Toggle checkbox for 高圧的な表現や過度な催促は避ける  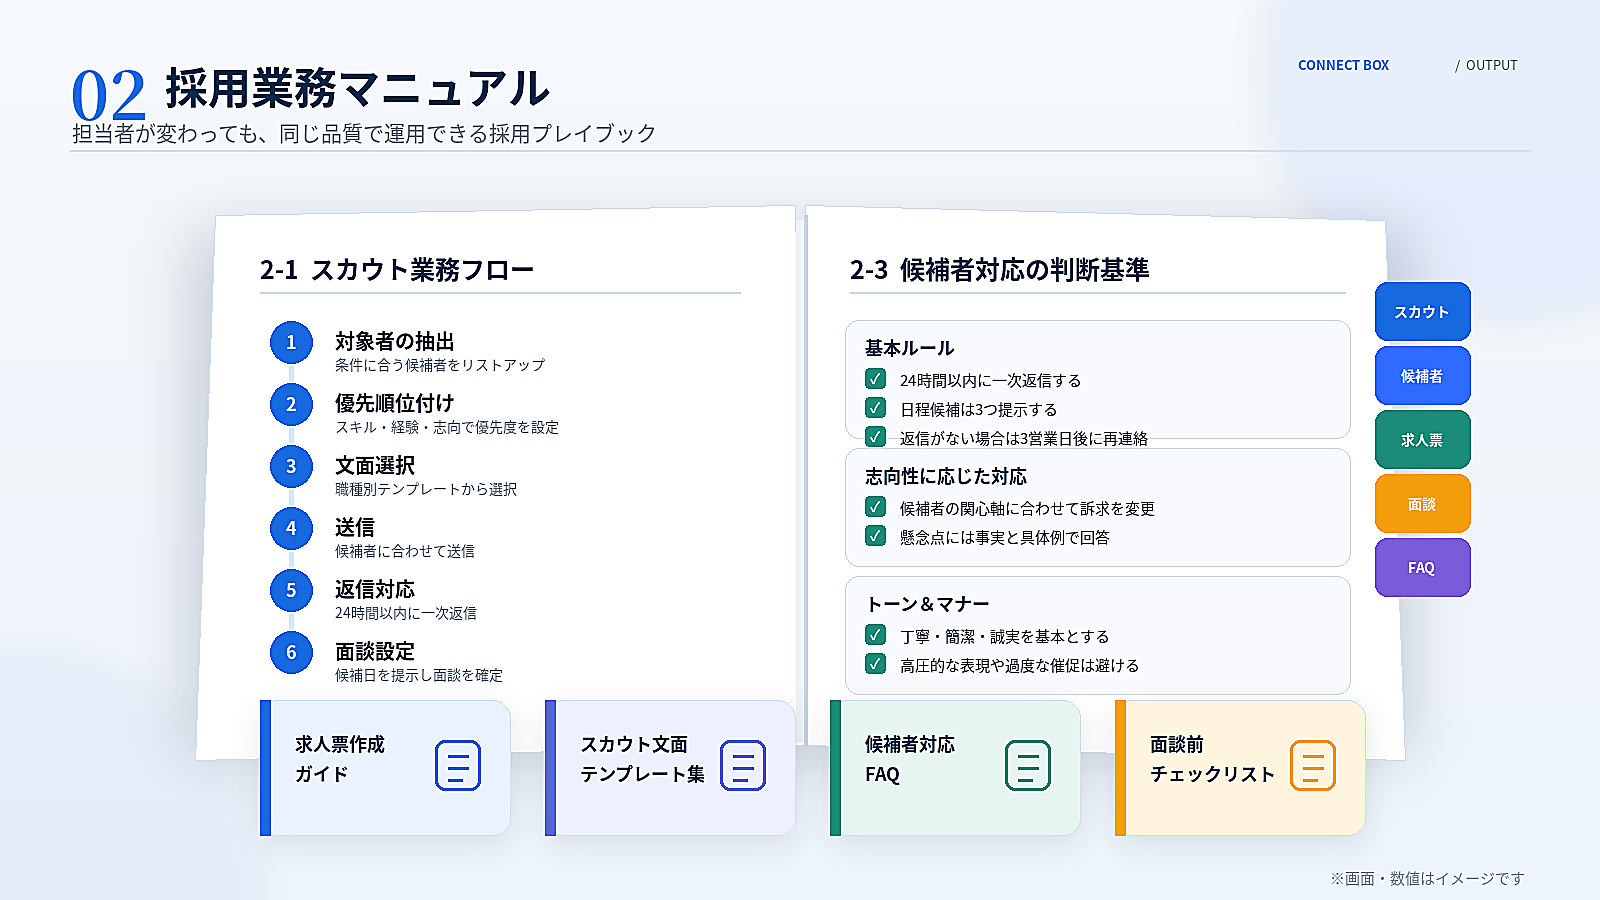tap(875, 664)
